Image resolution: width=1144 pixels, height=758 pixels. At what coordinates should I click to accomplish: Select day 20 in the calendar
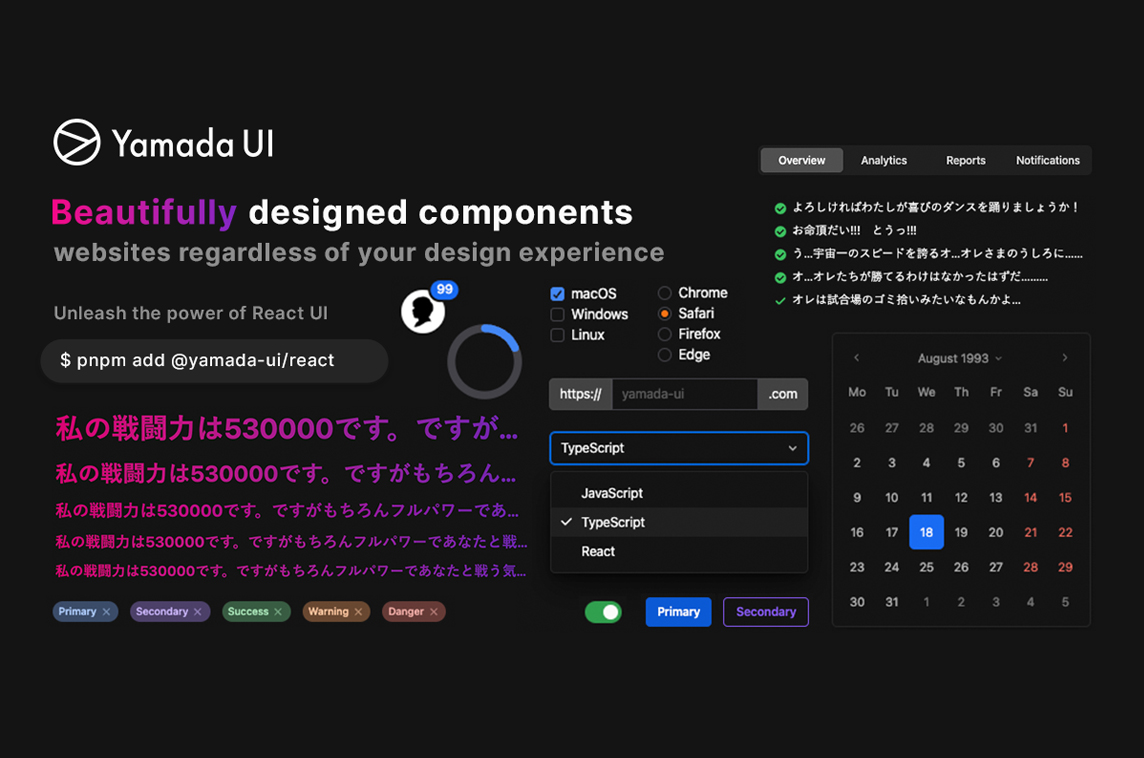(996, 532)
